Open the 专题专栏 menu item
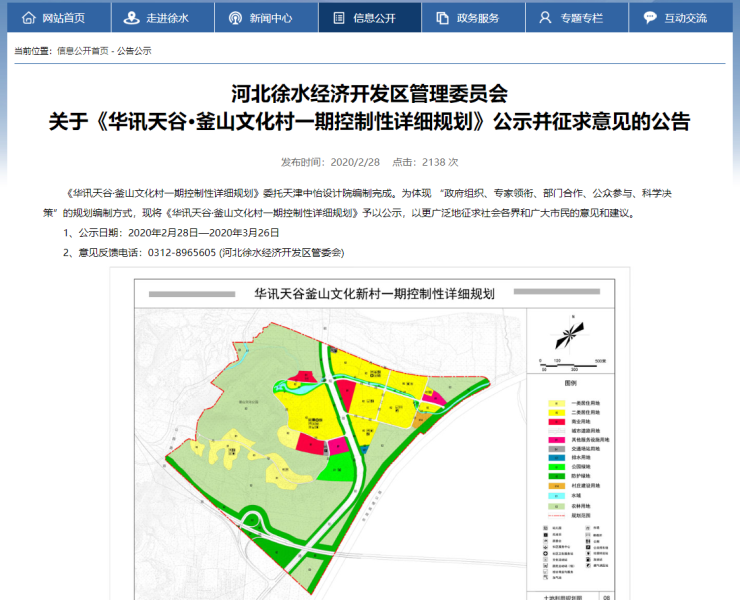The height and width of the screenshot is (600, 740). (x=577, y=17)
